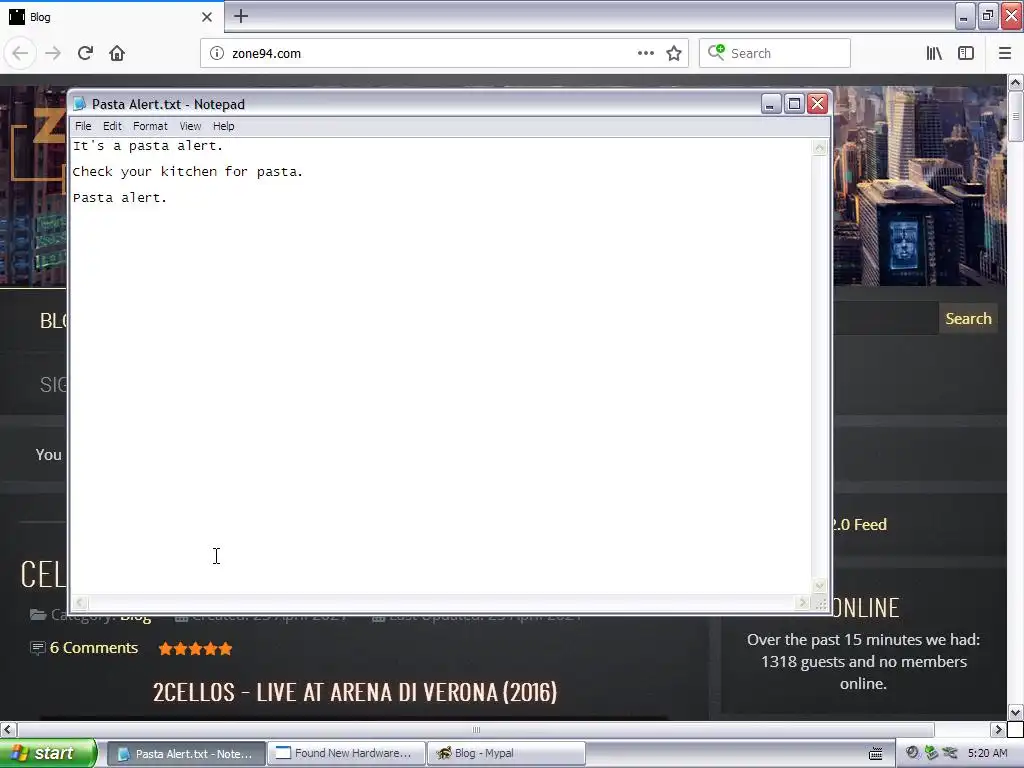Click the web page scrollbar up arrow
Viewport: 1024px width, 768px height.
pyautogui.click(x=1015, y=83)
